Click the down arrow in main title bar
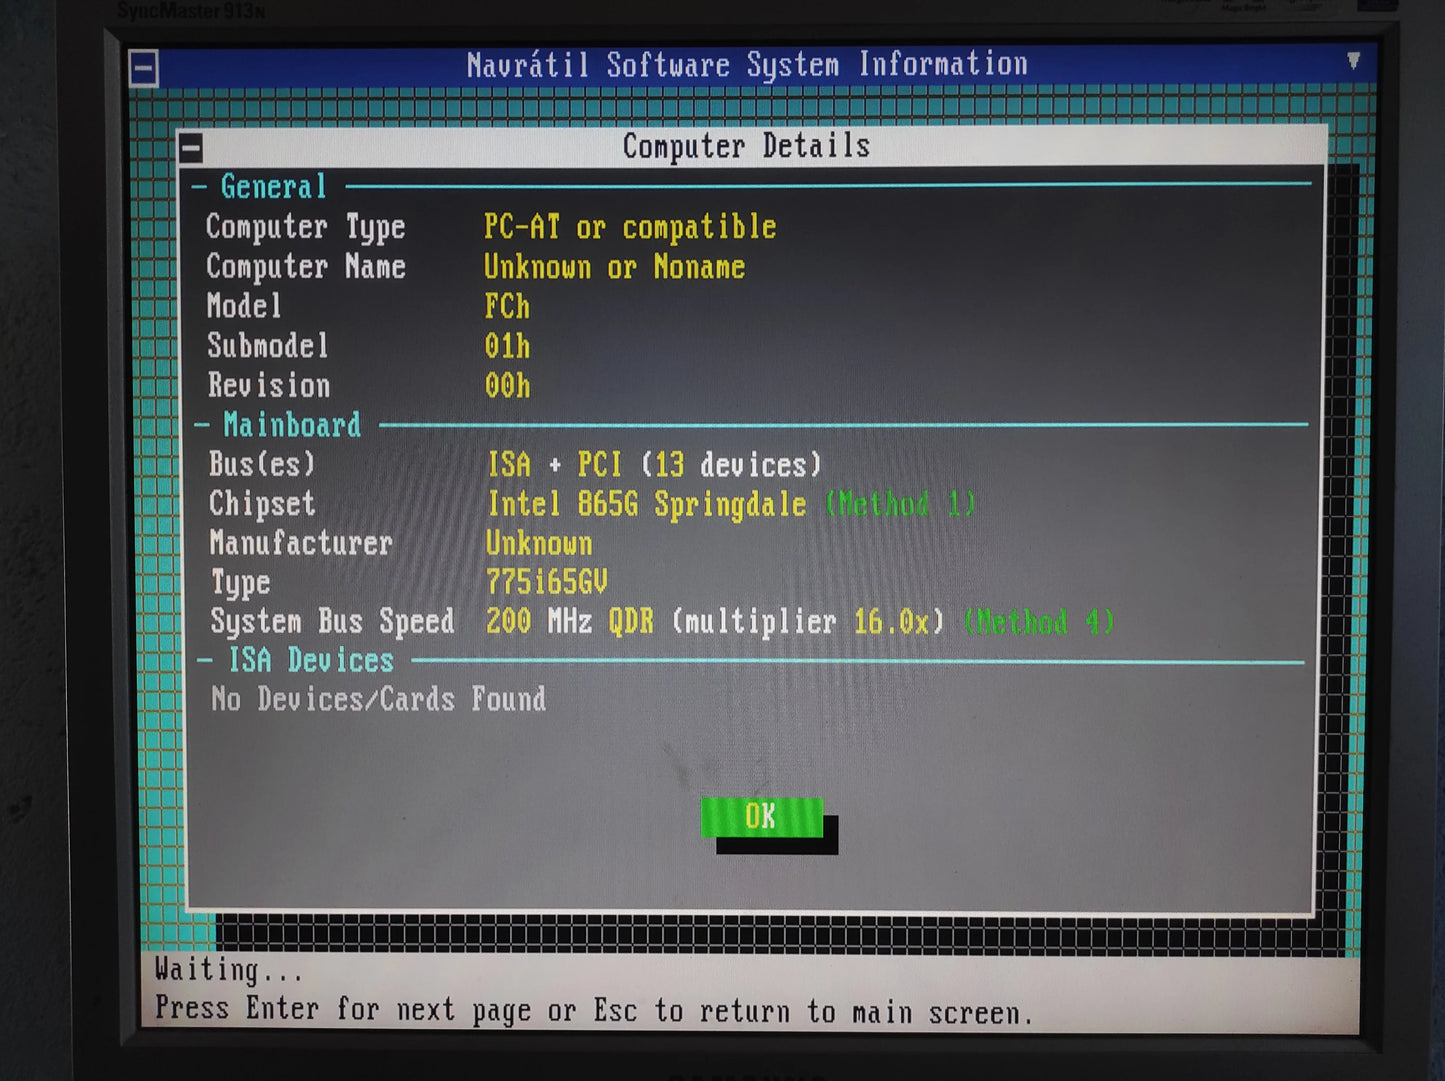Screen dimensions: 1445x1081 coord(1353,61)
